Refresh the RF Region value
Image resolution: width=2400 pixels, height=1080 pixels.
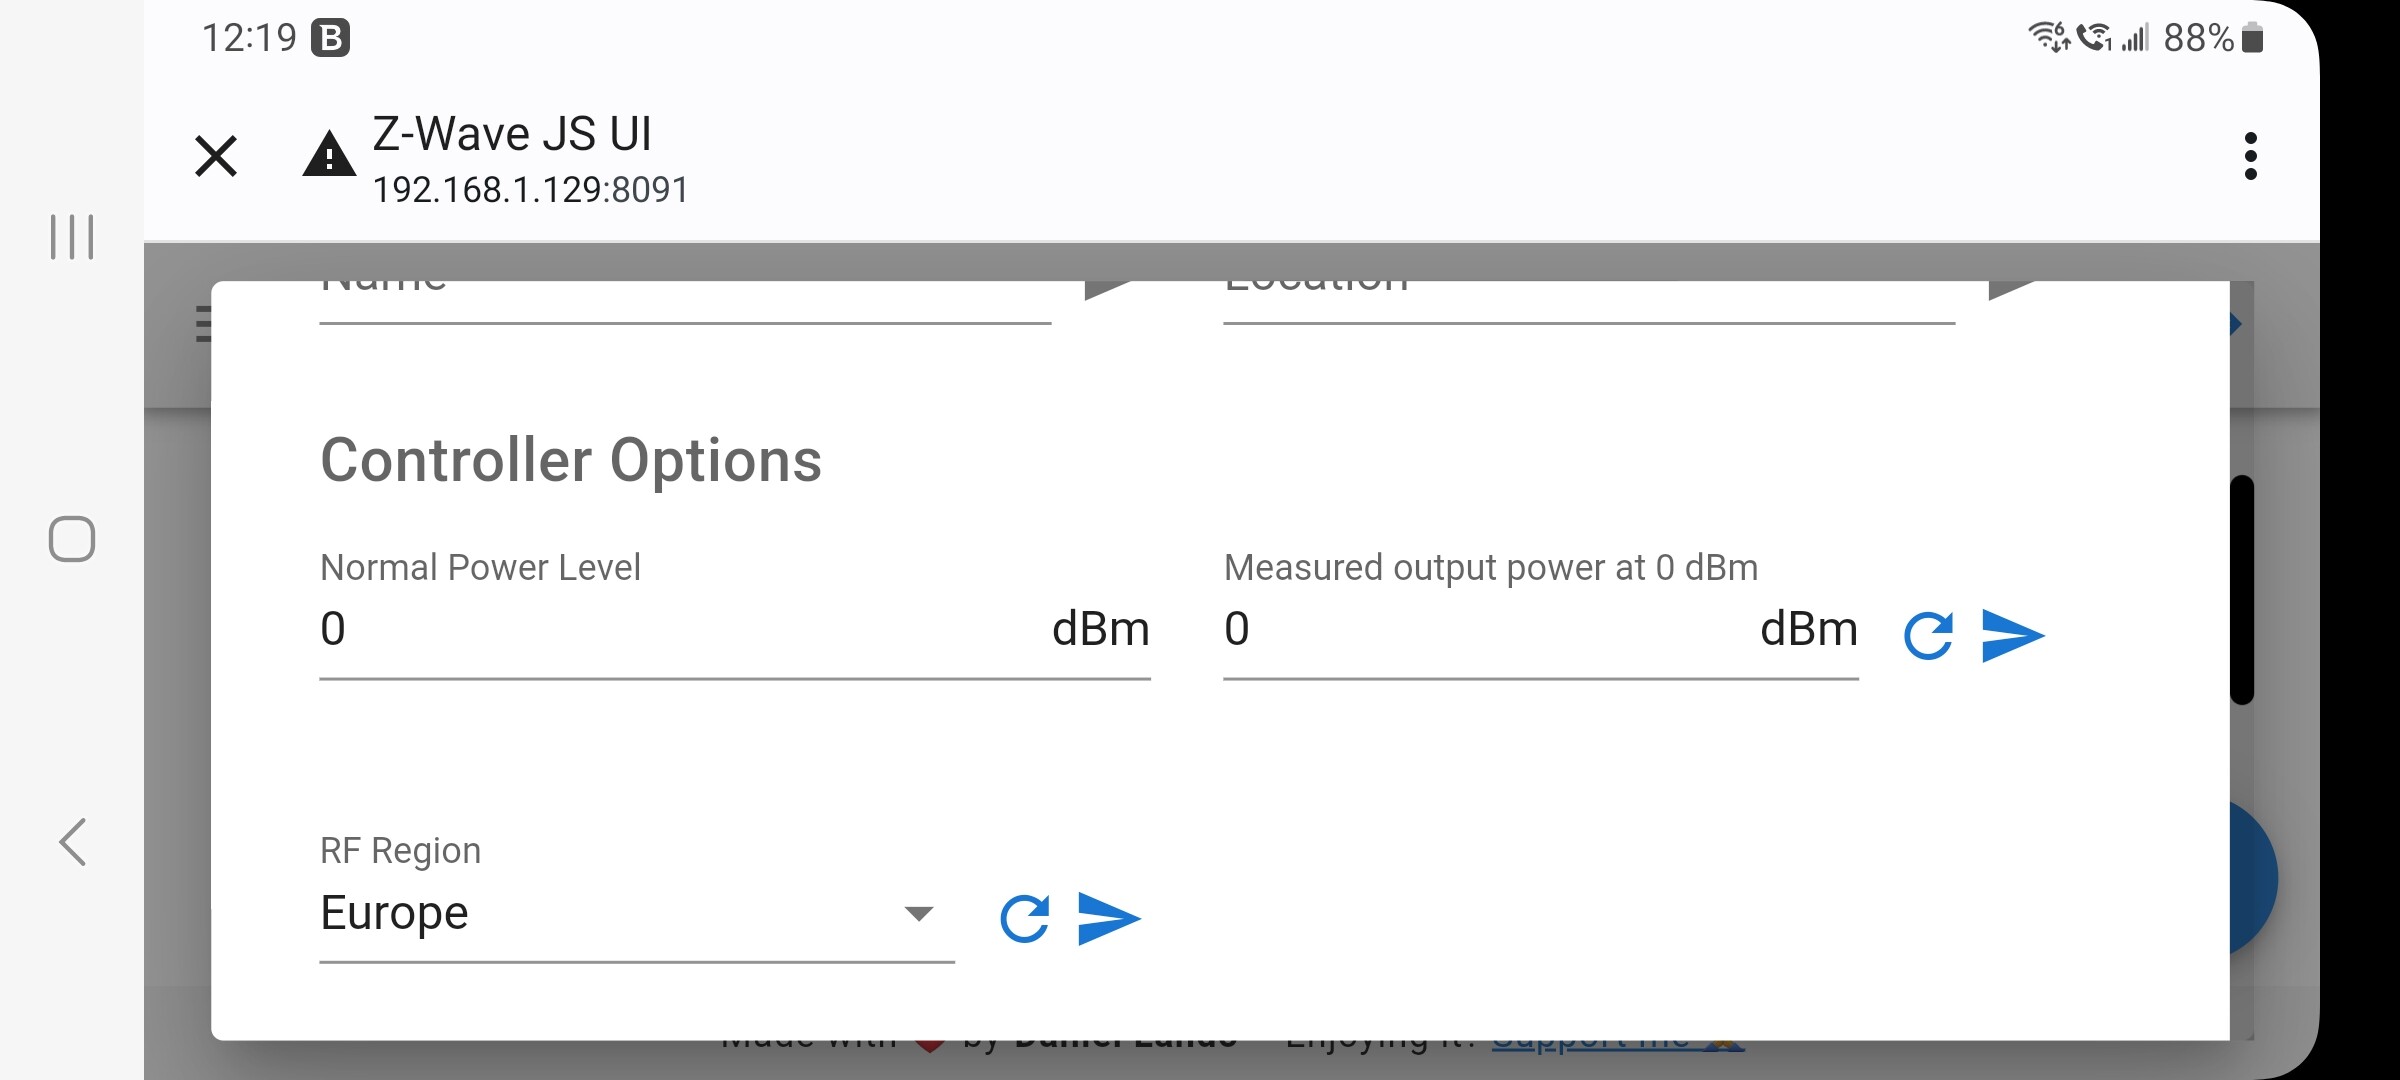pyautogui.click(x=1025, y=919)
